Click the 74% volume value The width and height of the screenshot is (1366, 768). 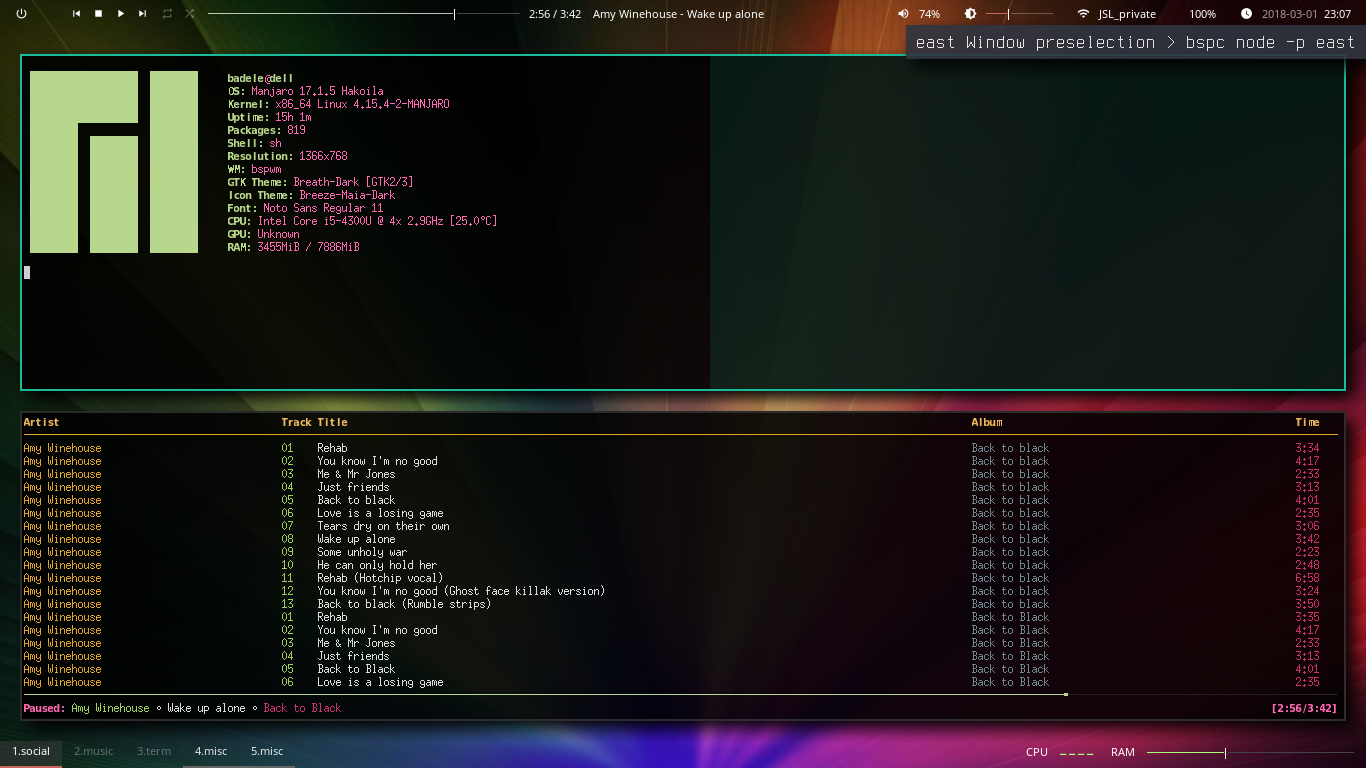pos(930,14)
